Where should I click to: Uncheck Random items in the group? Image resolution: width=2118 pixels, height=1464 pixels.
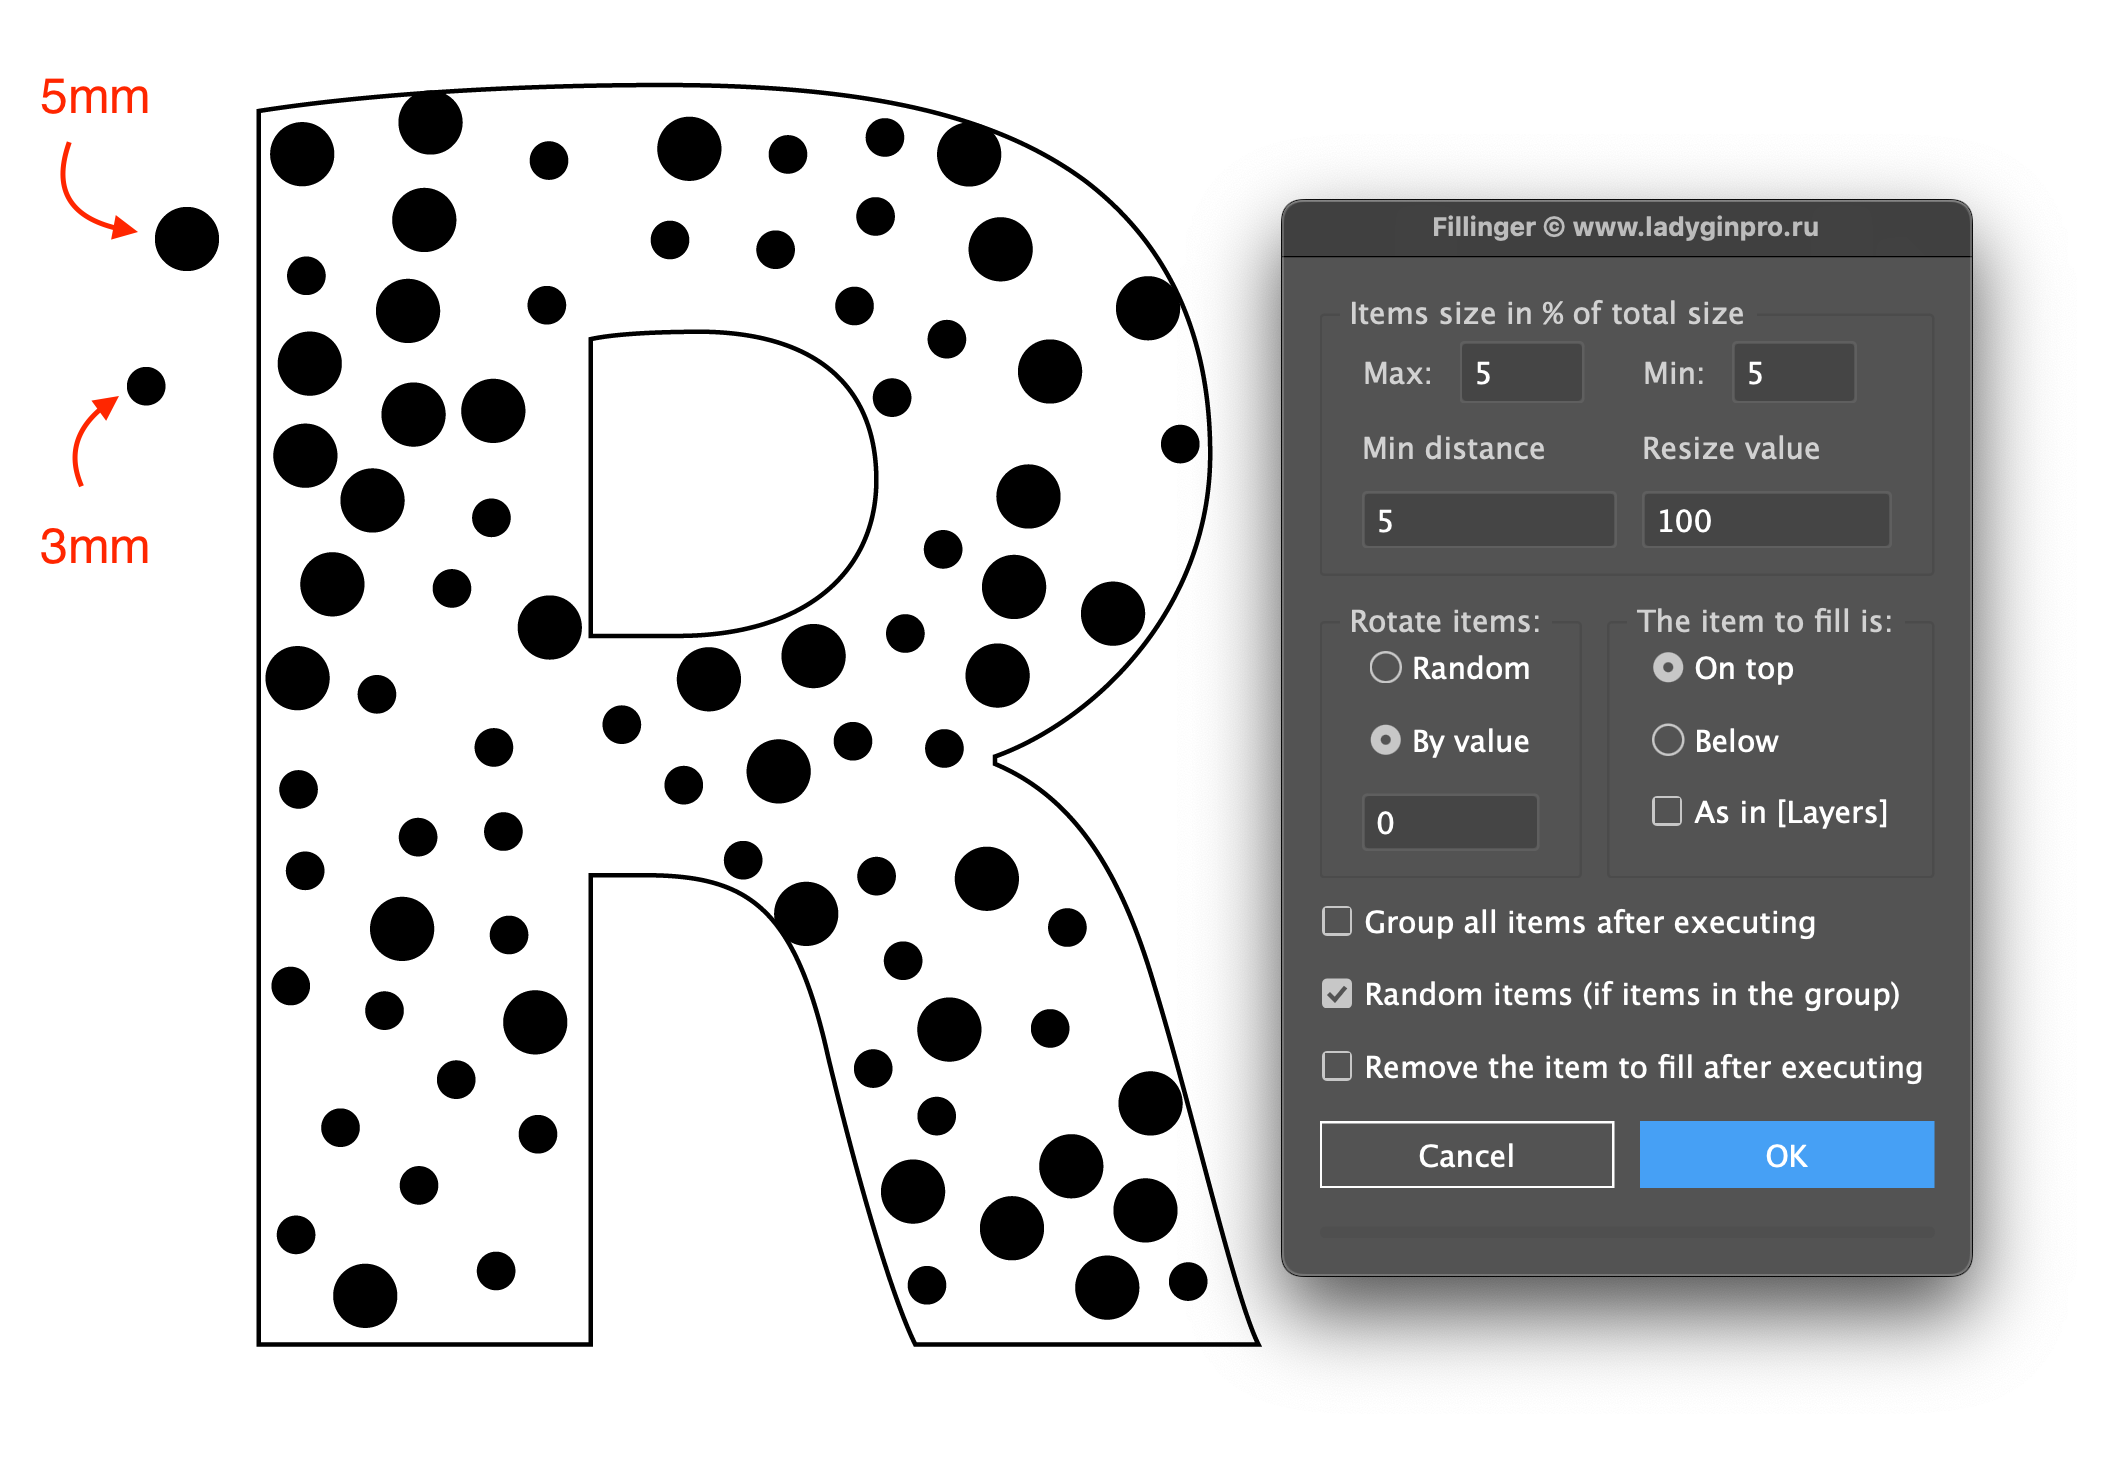[1337, 993]
